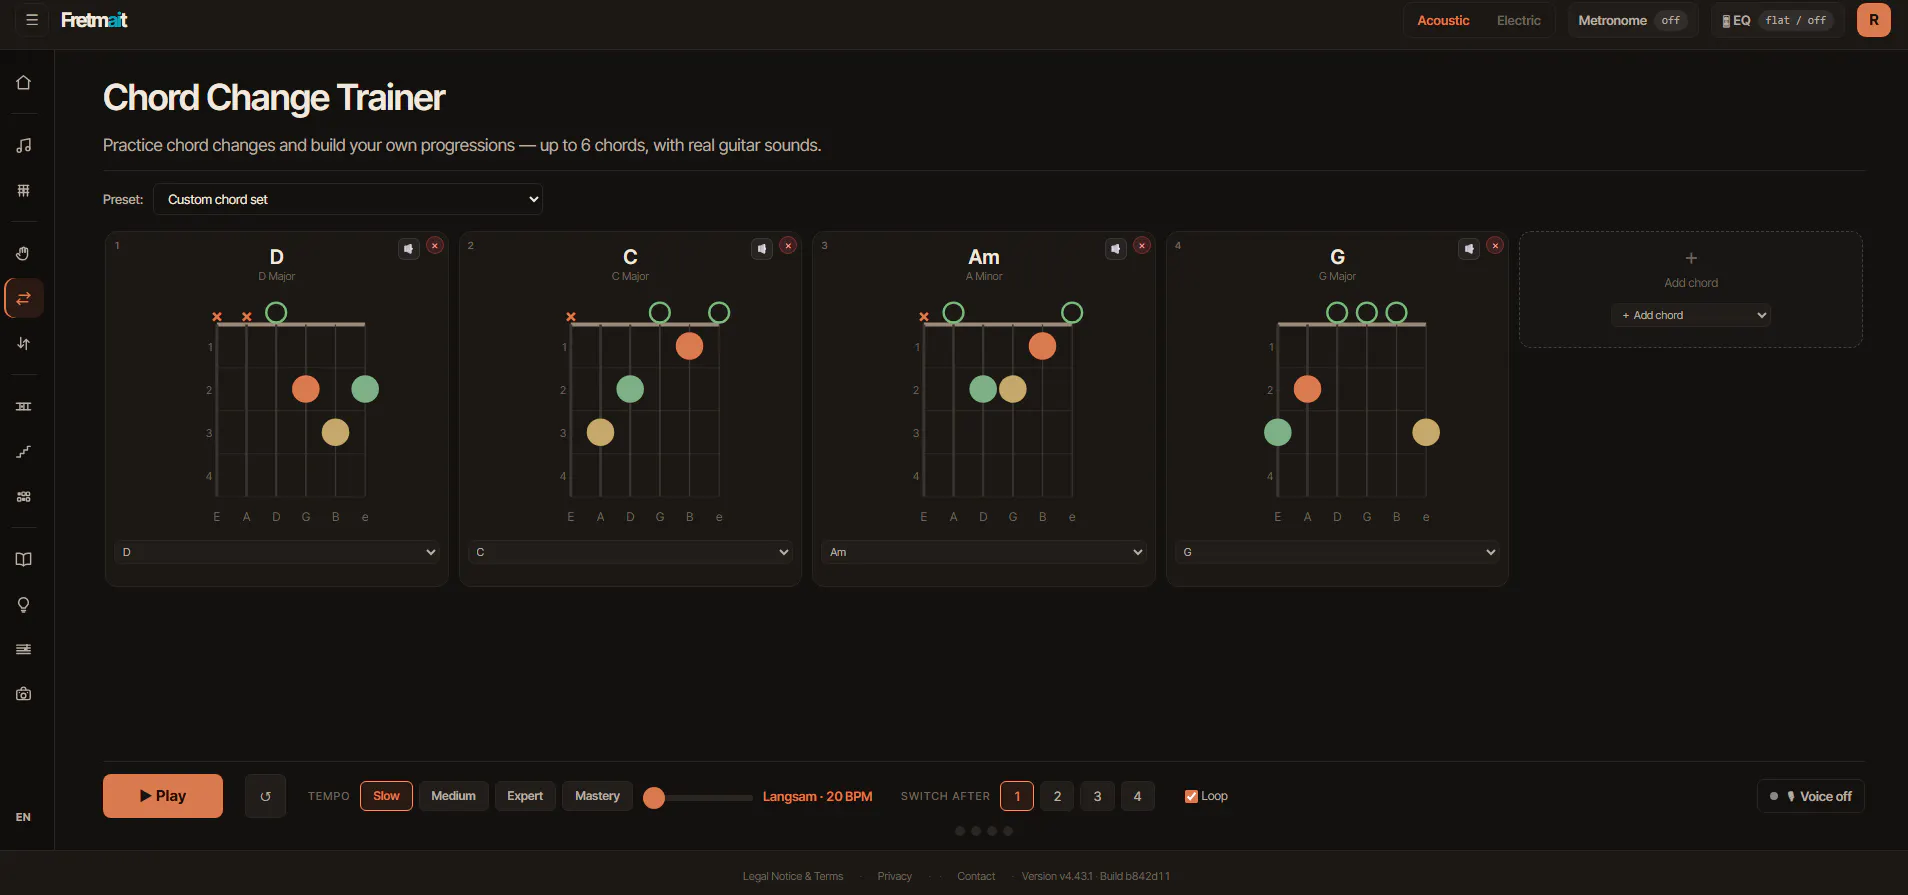The image size is (1908, 895).
Task: Toggle Voice off button
Action: coord(1810,796)
